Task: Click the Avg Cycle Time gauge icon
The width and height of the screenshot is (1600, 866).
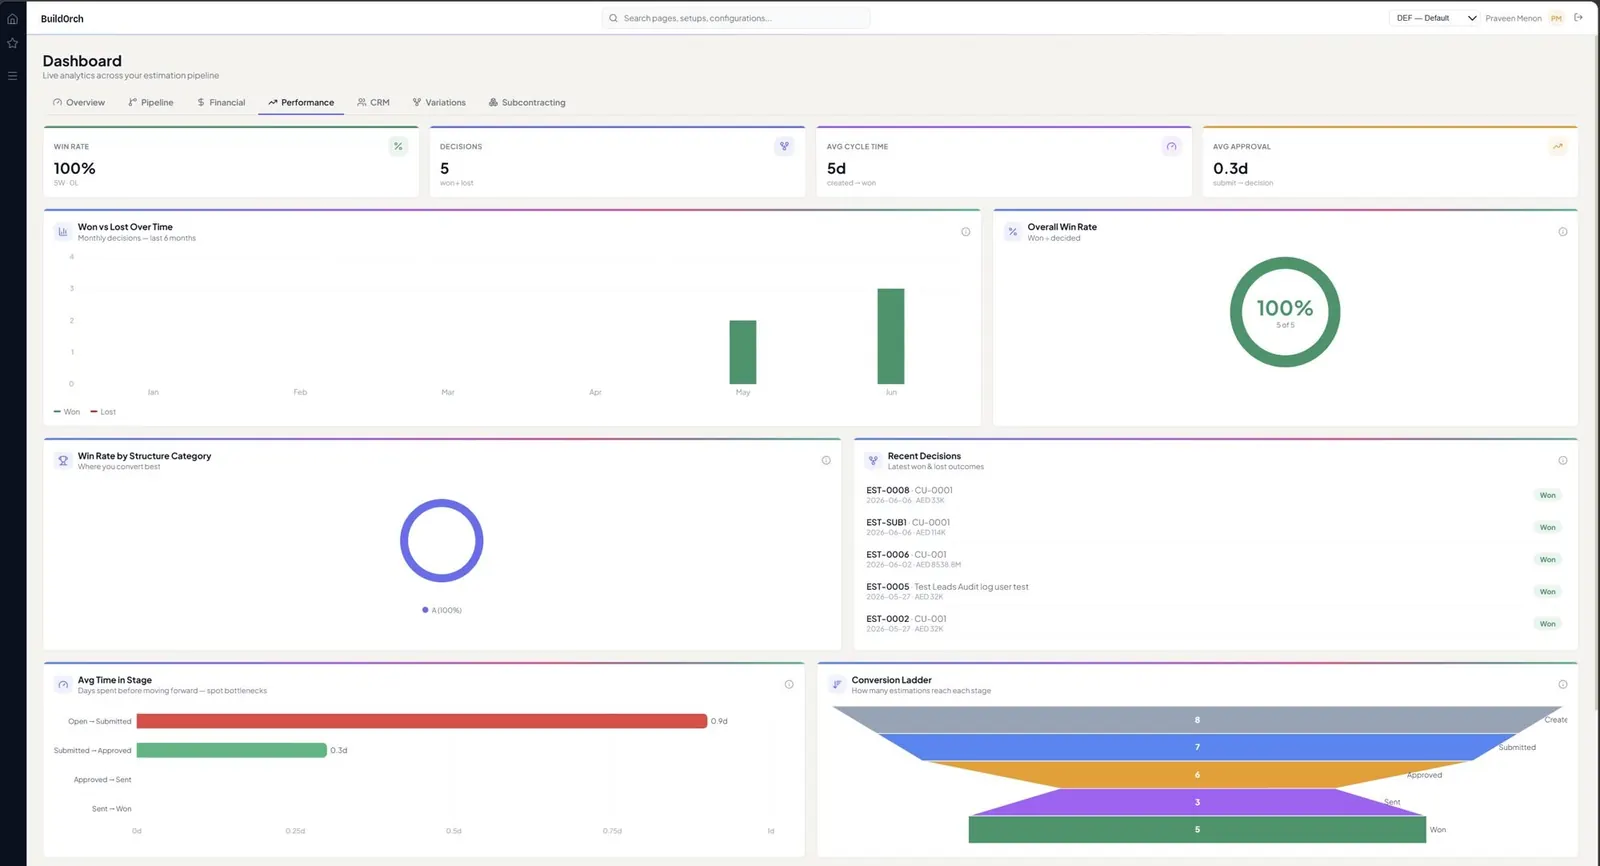Action: click(1171, 146)
